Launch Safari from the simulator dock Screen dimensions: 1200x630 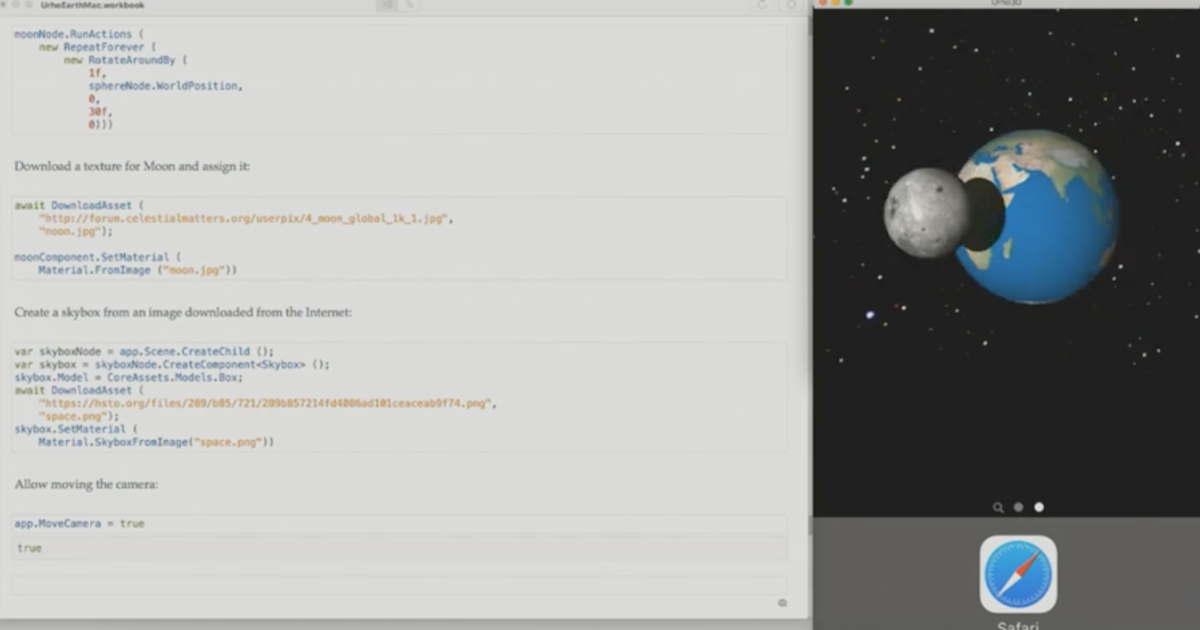click(x=1017, y=575)
